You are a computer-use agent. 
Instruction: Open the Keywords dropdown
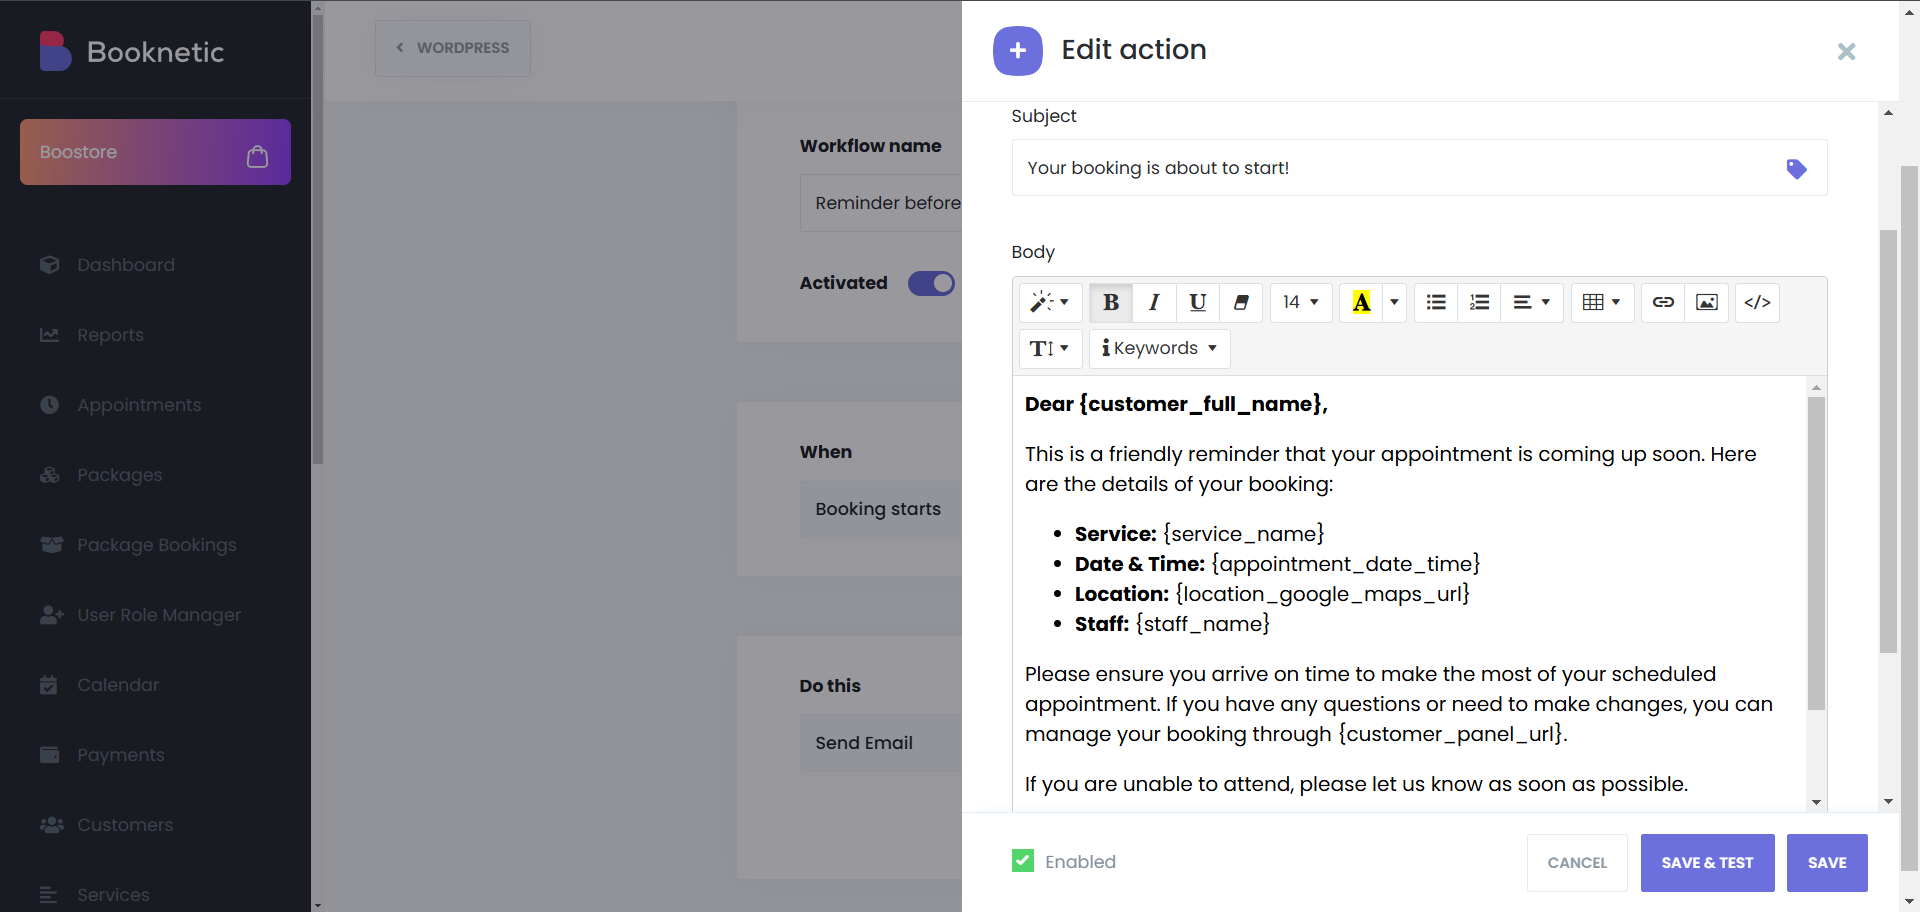click(1159, 348)
